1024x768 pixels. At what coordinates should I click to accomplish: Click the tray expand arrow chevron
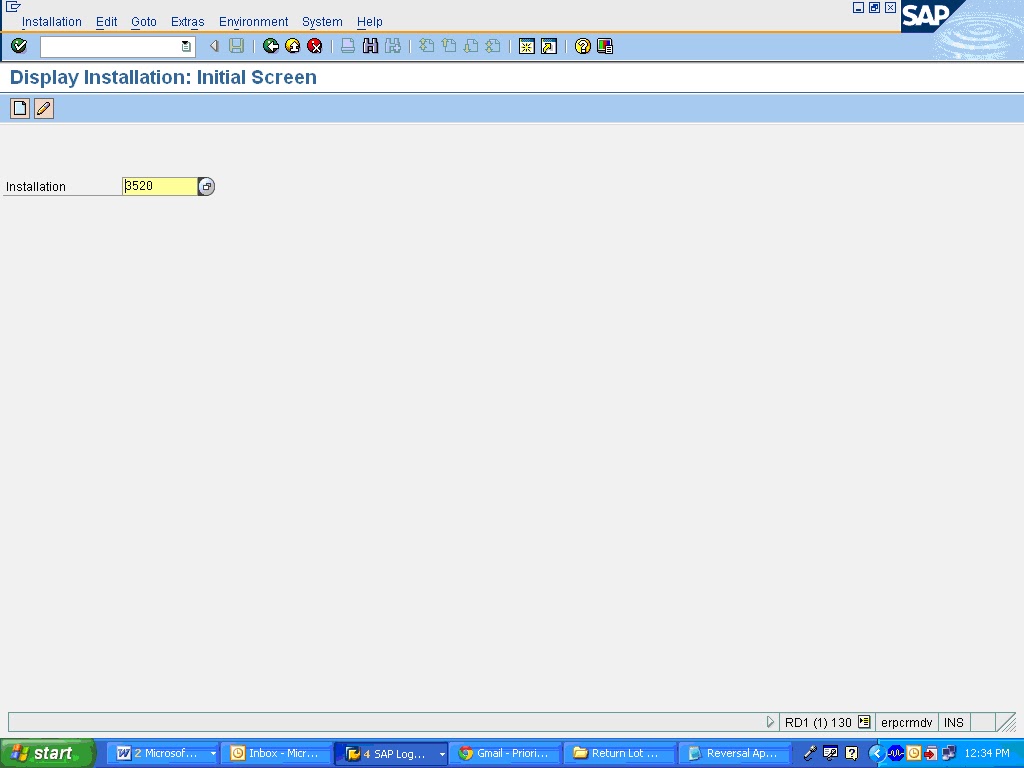pyautogui.click(x=876, y=754)
